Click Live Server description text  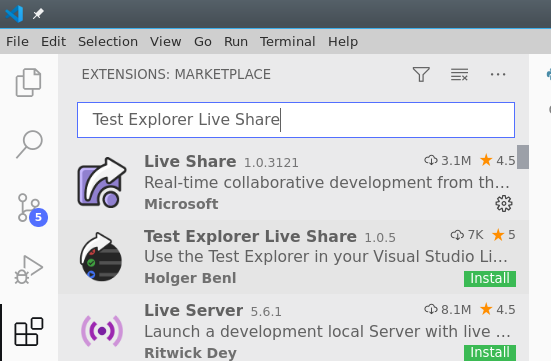pyautogui.click(x=328, y=331)
